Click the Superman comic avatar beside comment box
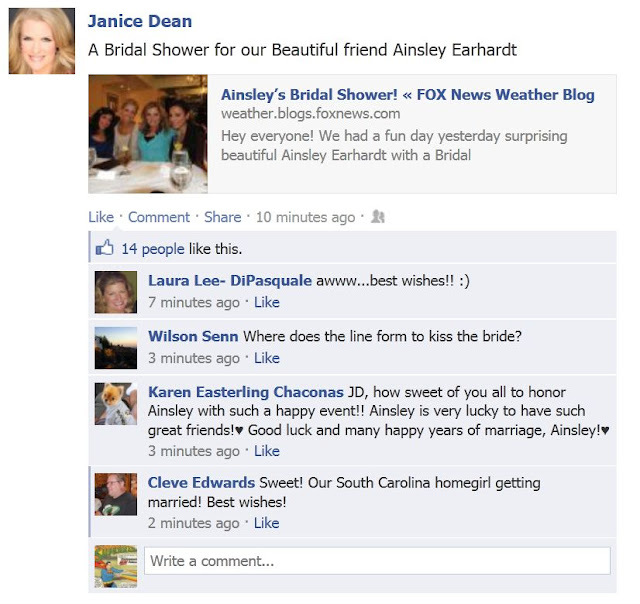This screenshot has height=604, width=640. point(116,566)
